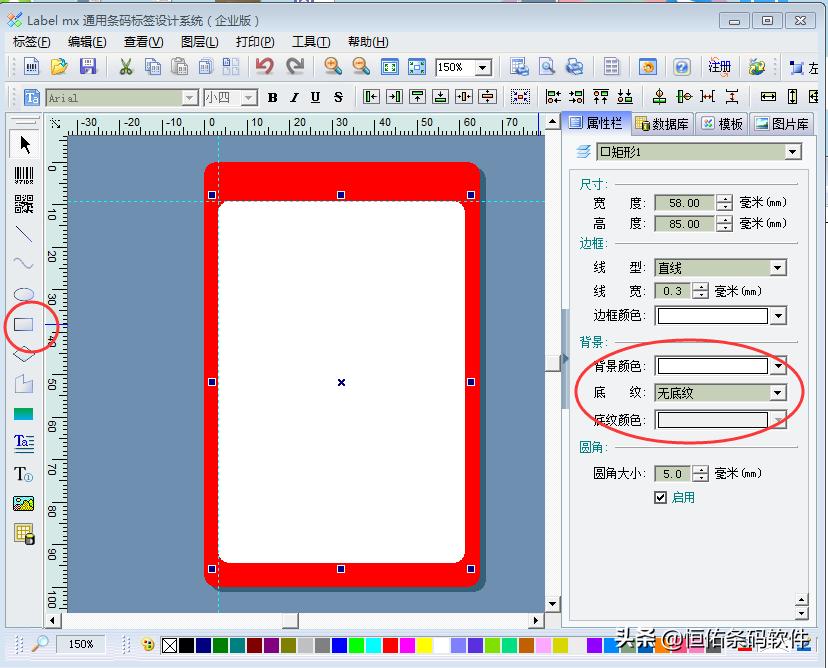The height and width of the screenshot is (668, 828).
Task: Click the Save floppy disk icon
Action: pos(88,67)
